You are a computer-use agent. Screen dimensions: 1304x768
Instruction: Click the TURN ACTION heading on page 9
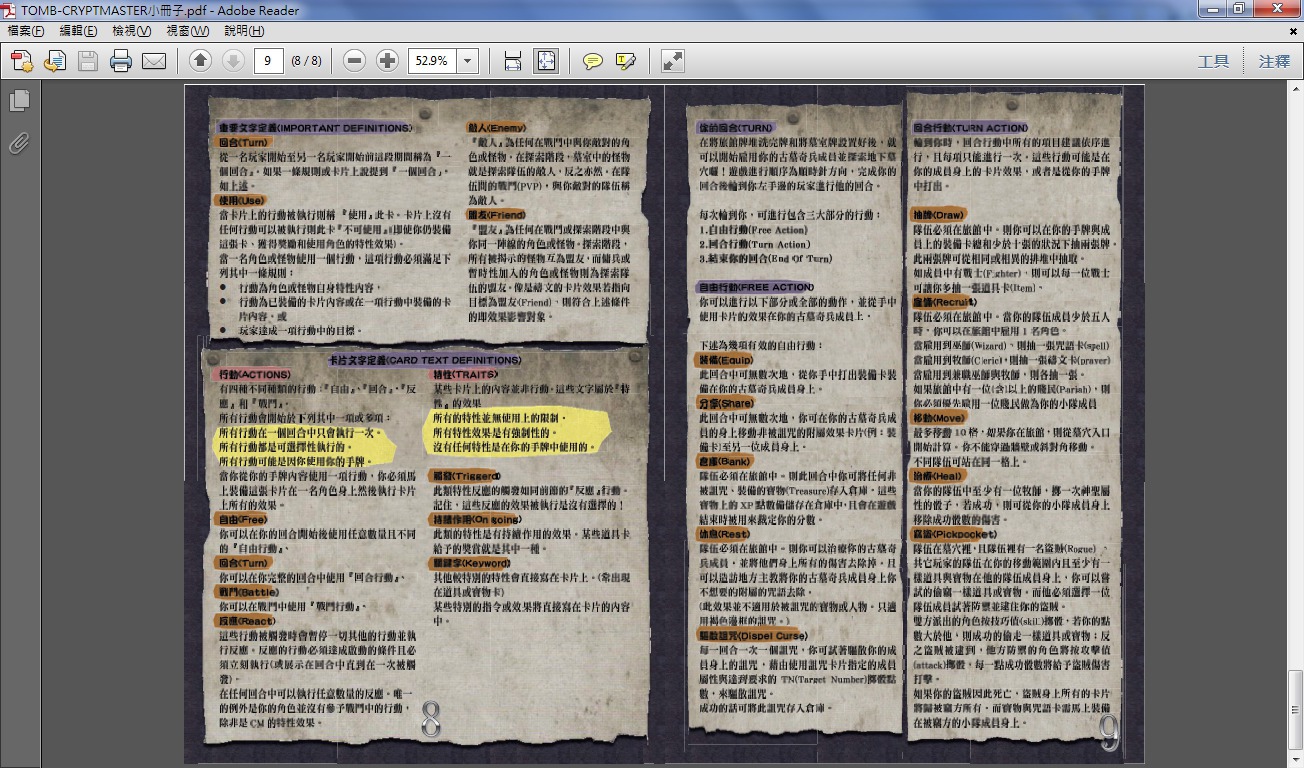pos(969,128)
